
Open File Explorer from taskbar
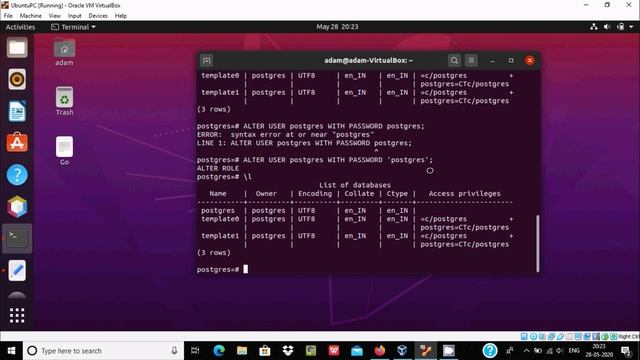coord(242,351)
